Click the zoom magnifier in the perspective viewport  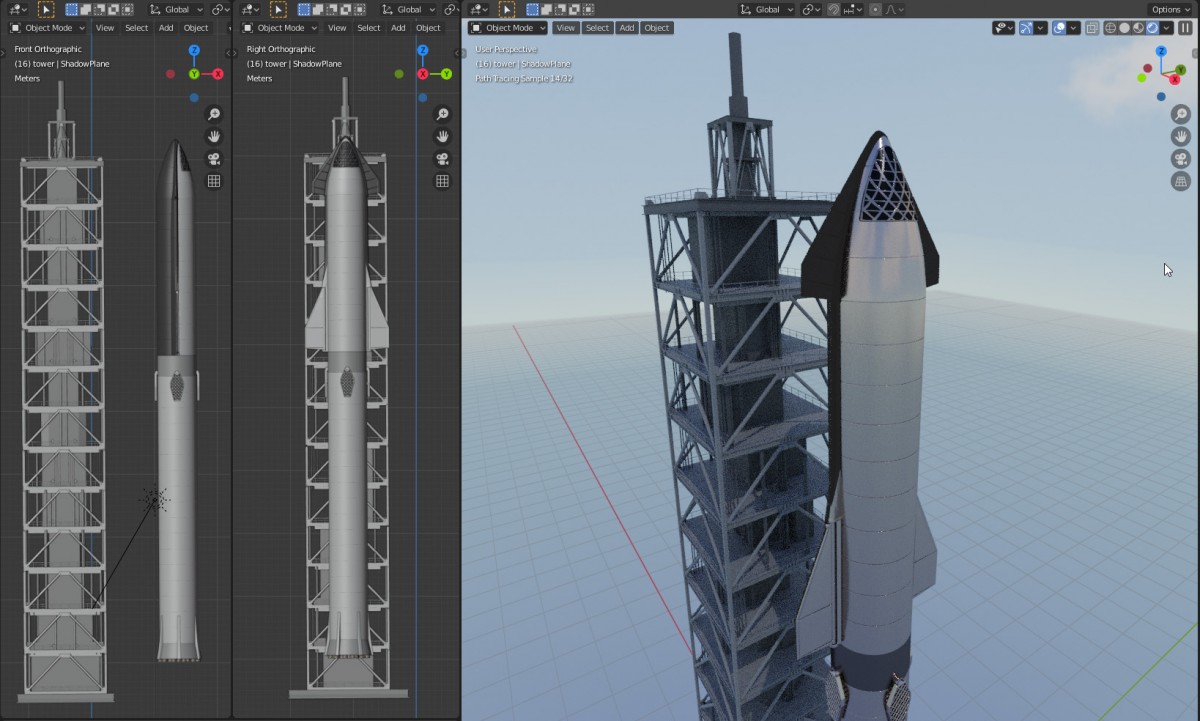pos(1180,115)
